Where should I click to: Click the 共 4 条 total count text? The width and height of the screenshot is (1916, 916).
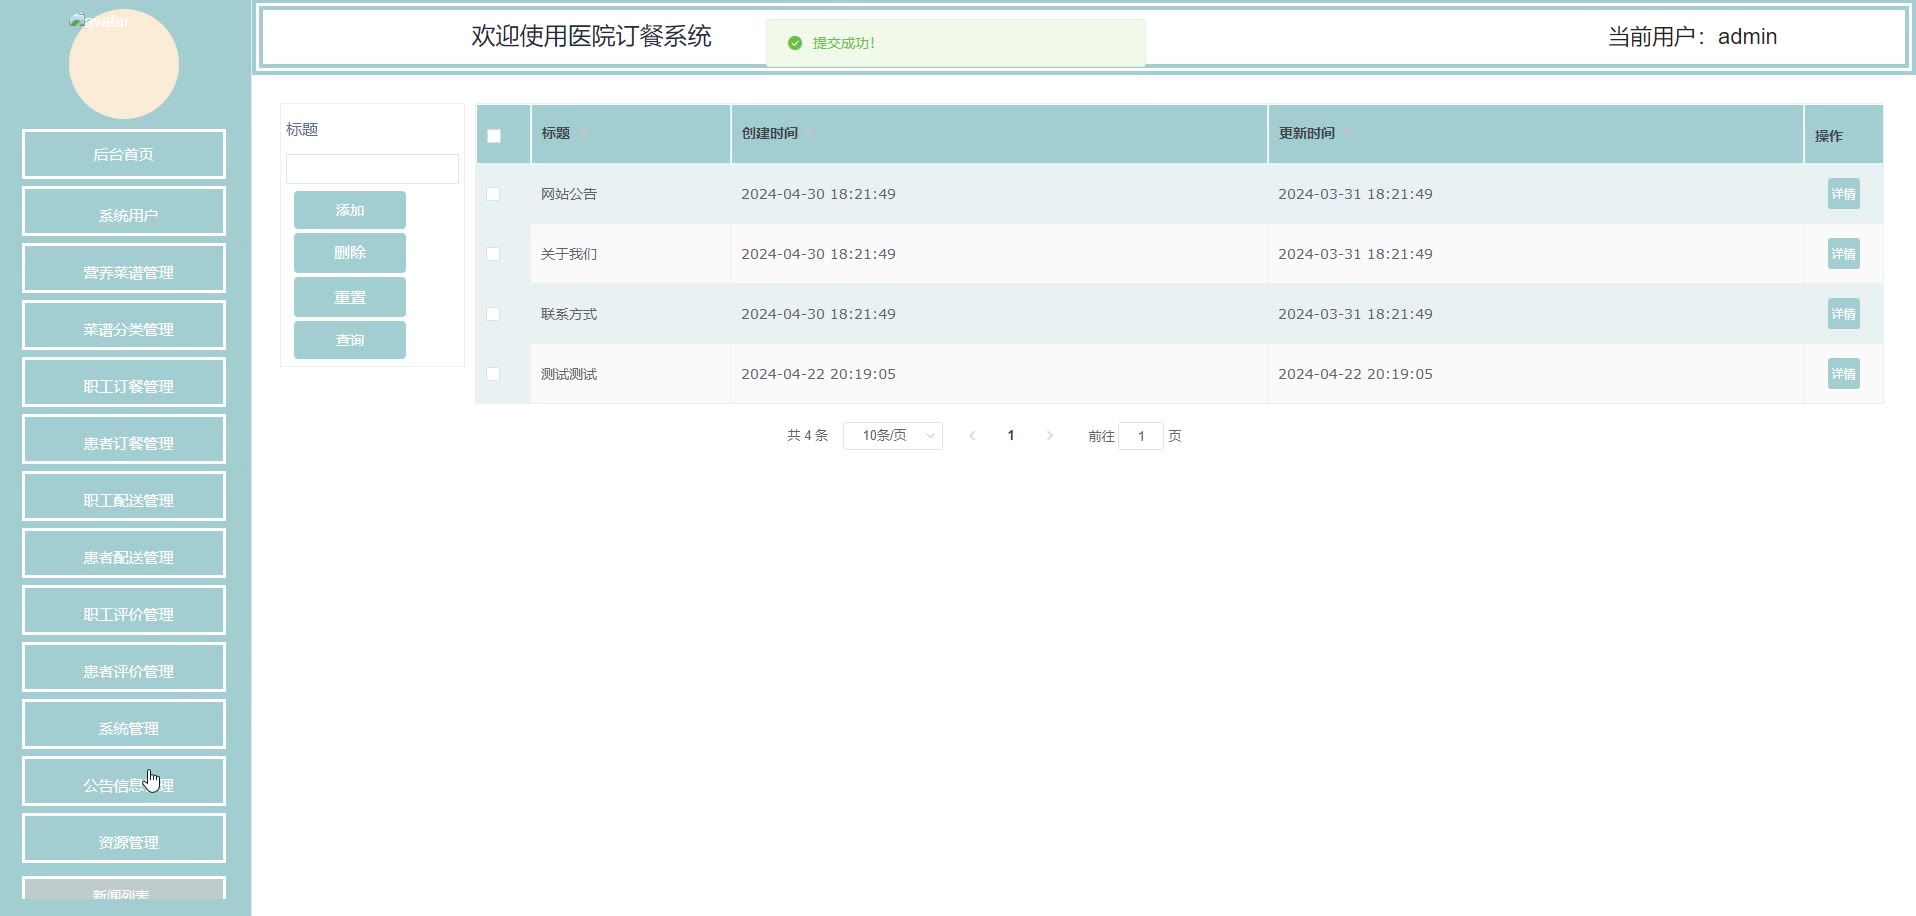(807, 436)
